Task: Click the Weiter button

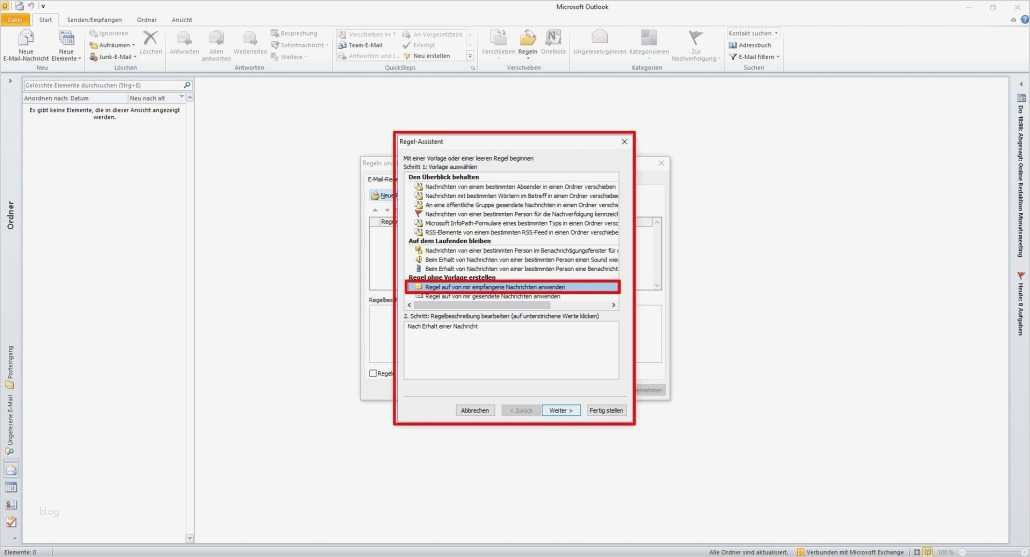Action: click(561, 411)
